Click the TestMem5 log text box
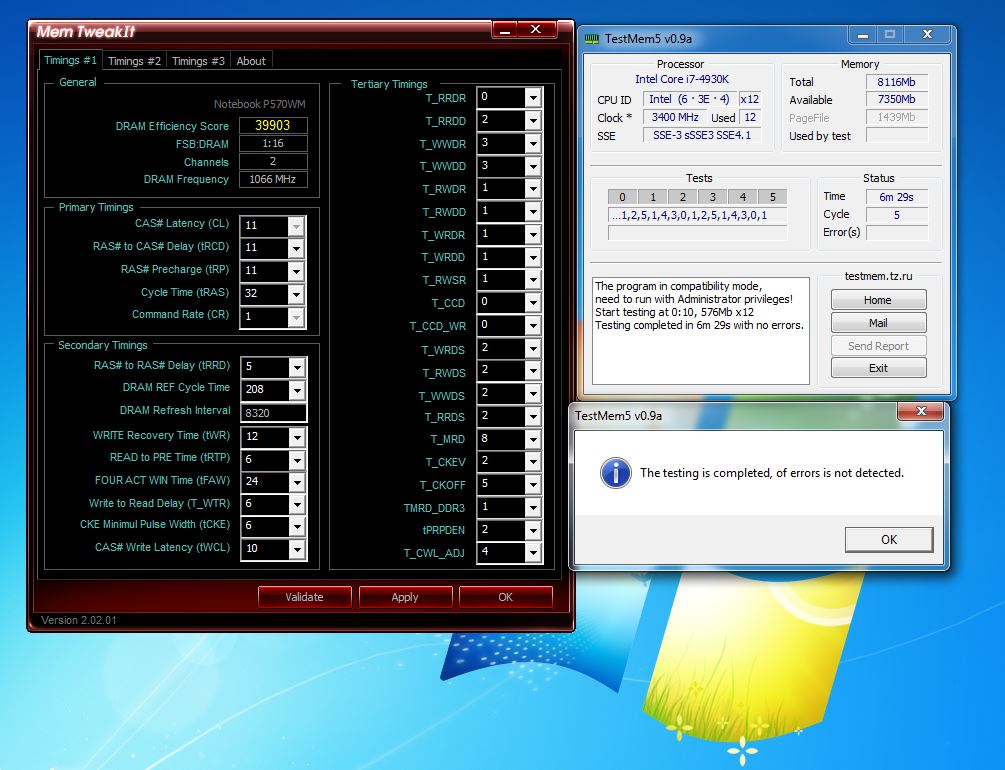 [701, 331]
